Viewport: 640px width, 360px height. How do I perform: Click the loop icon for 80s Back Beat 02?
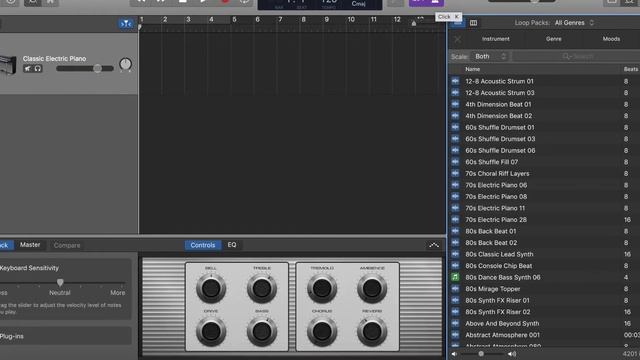click(x=455, y=242)
